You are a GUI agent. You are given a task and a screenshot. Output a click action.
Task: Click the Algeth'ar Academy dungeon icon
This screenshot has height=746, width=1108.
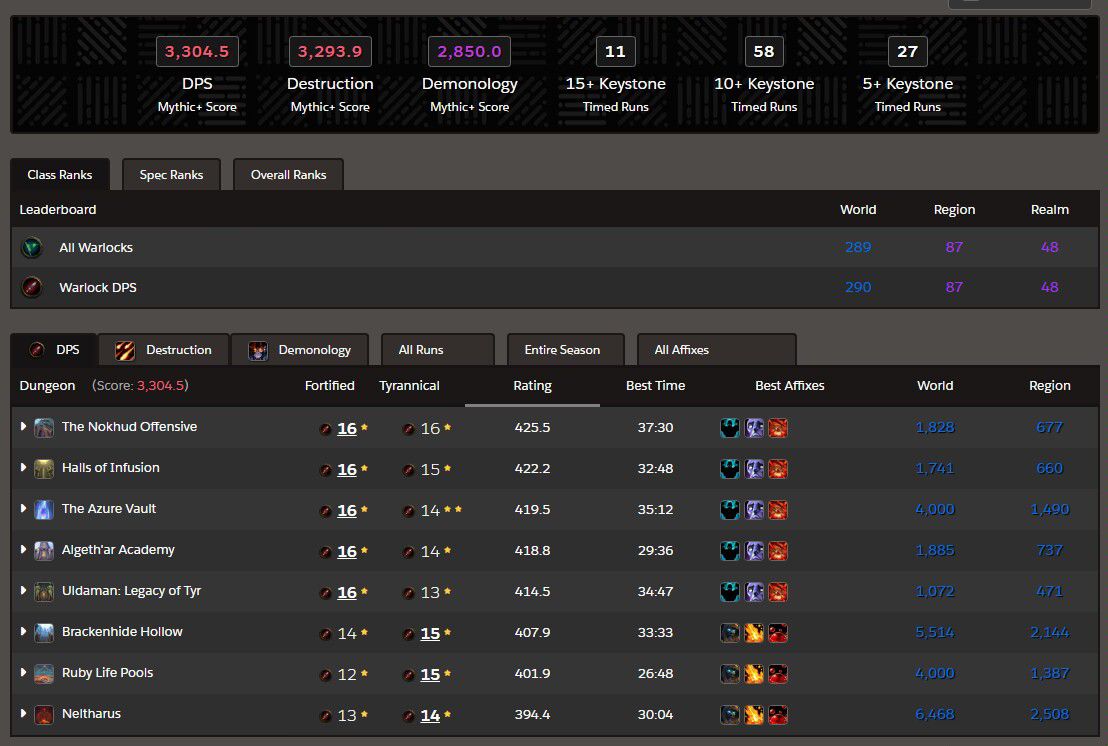pyautogui.click(x=44, y=550)
